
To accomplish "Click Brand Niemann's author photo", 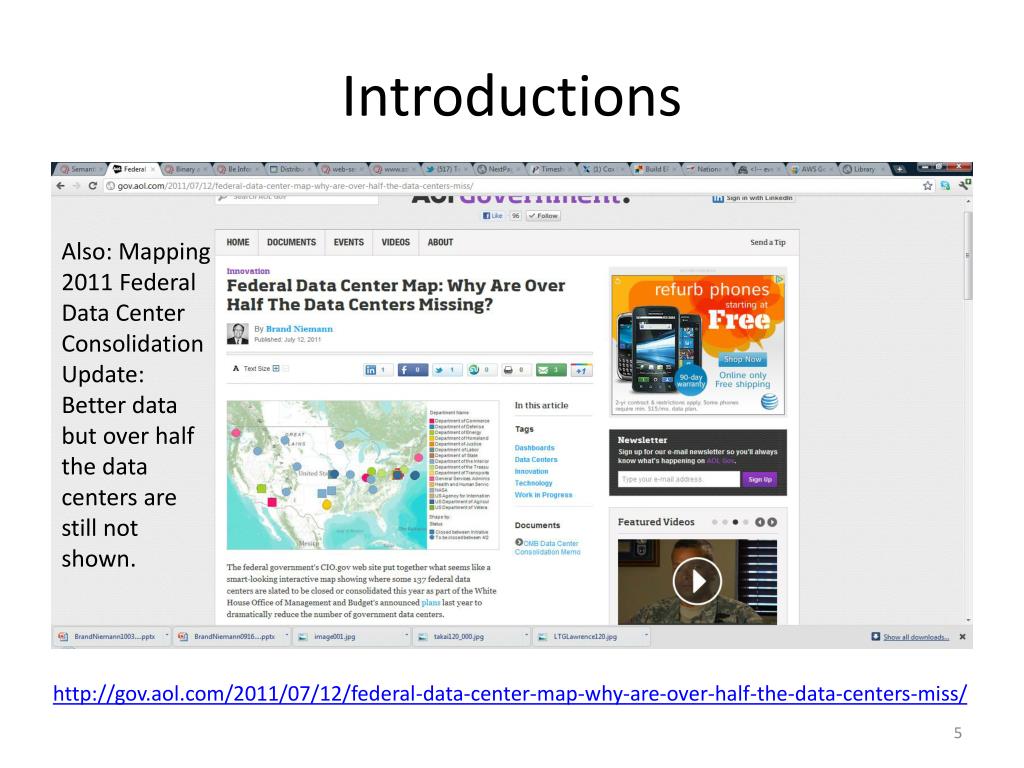I will (x=237, y=334).
